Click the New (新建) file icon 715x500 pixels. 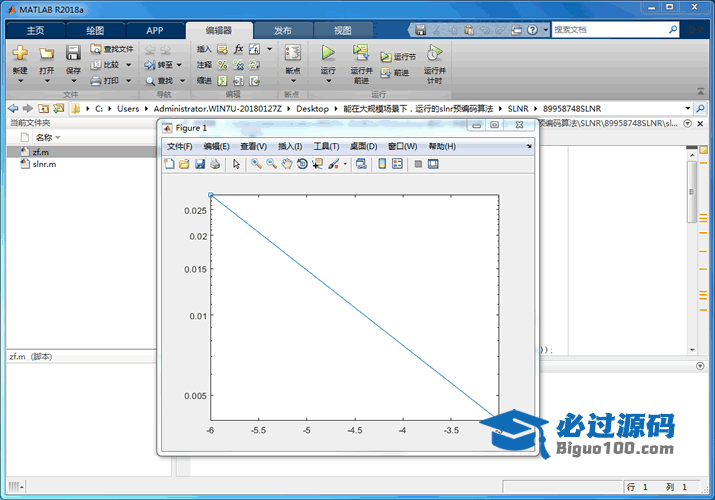[20, 53]
